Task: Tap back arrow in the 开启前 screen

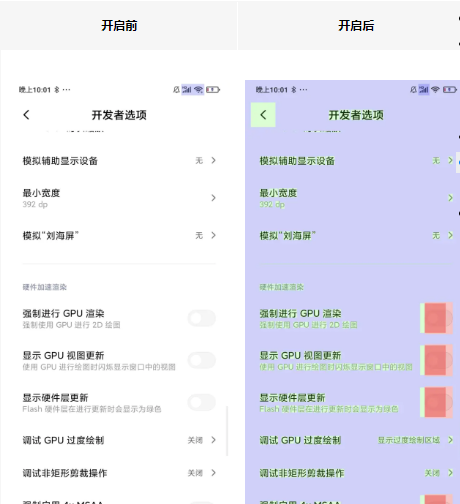Action: tap(26, 115)
